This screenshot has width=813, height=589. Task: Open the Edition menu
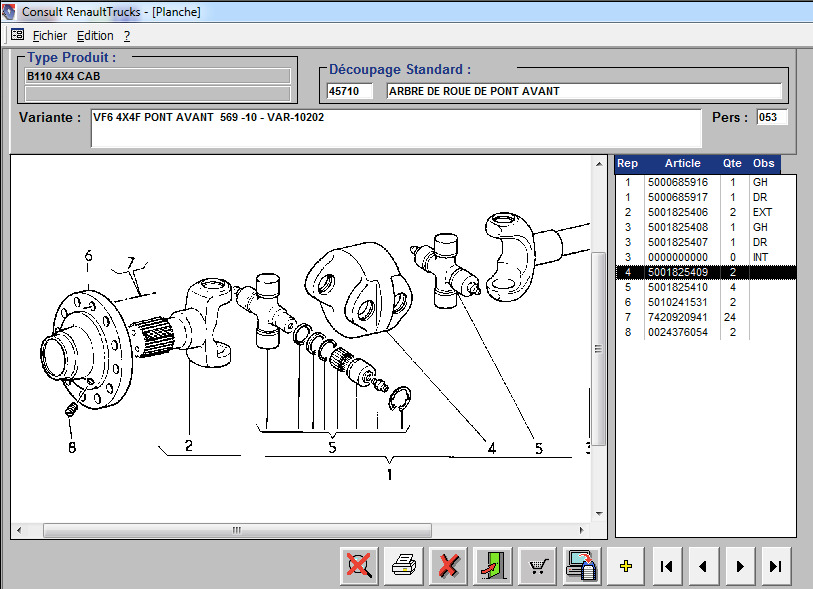[95, 35]
